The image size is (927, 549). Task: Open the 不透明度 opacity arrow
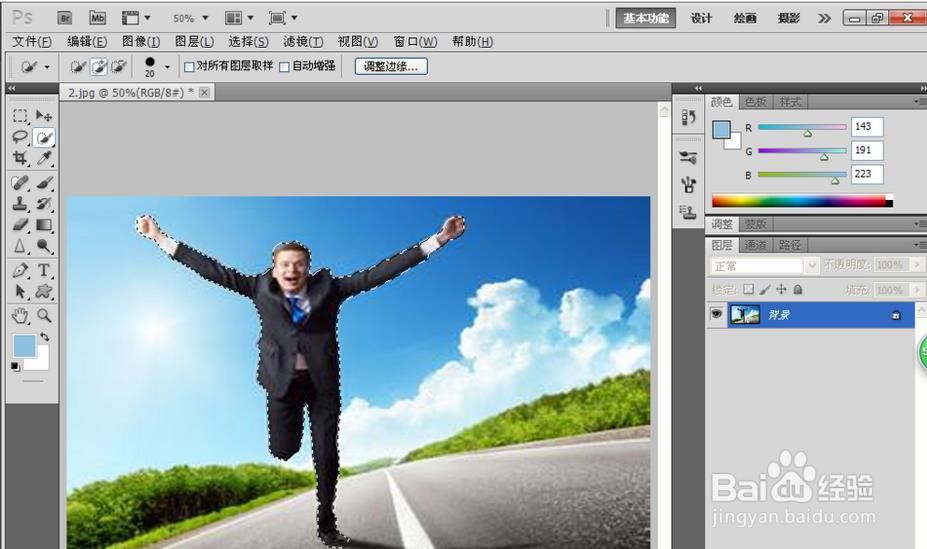tap(917, 265)
